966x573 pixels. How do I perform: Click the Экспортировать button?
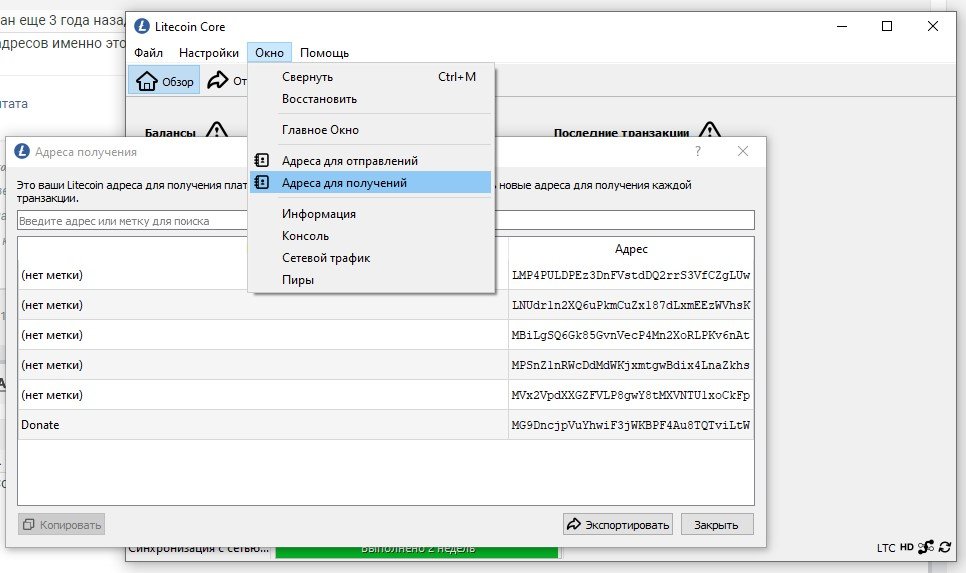(x=618, y=524)
